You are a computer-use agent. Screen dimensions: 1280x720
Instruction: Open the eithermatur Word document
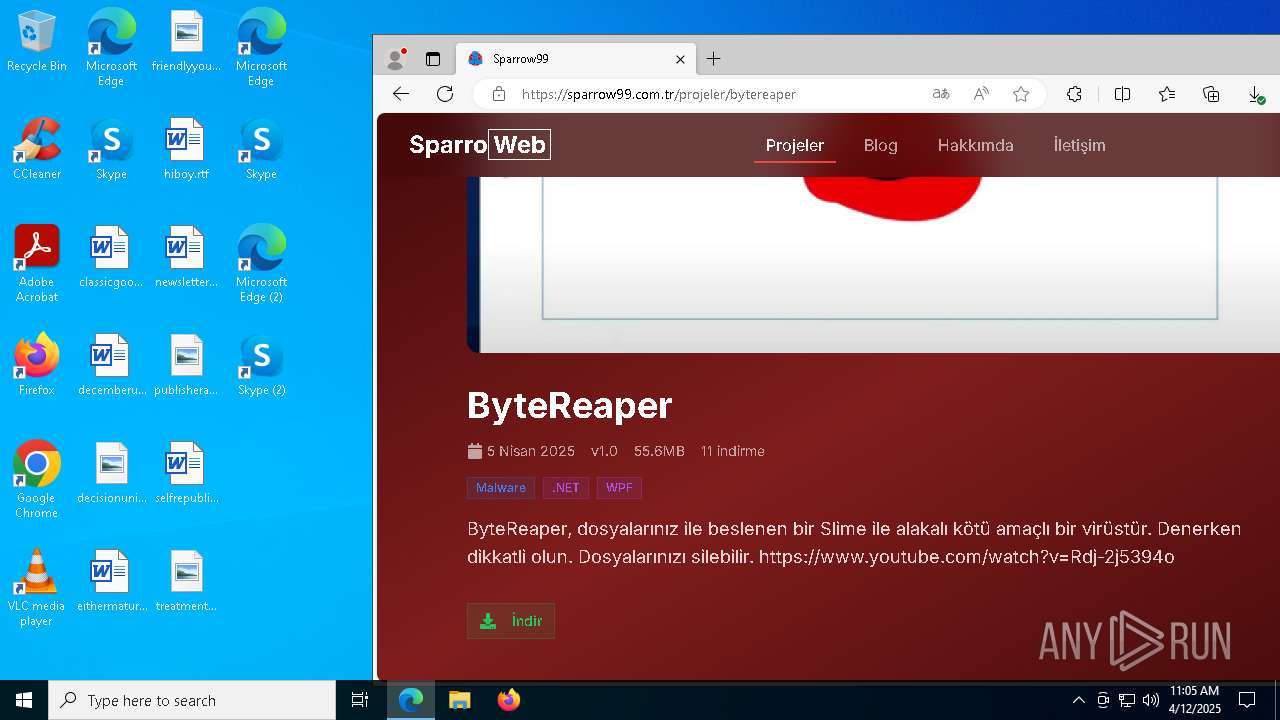tap(111, 582)
